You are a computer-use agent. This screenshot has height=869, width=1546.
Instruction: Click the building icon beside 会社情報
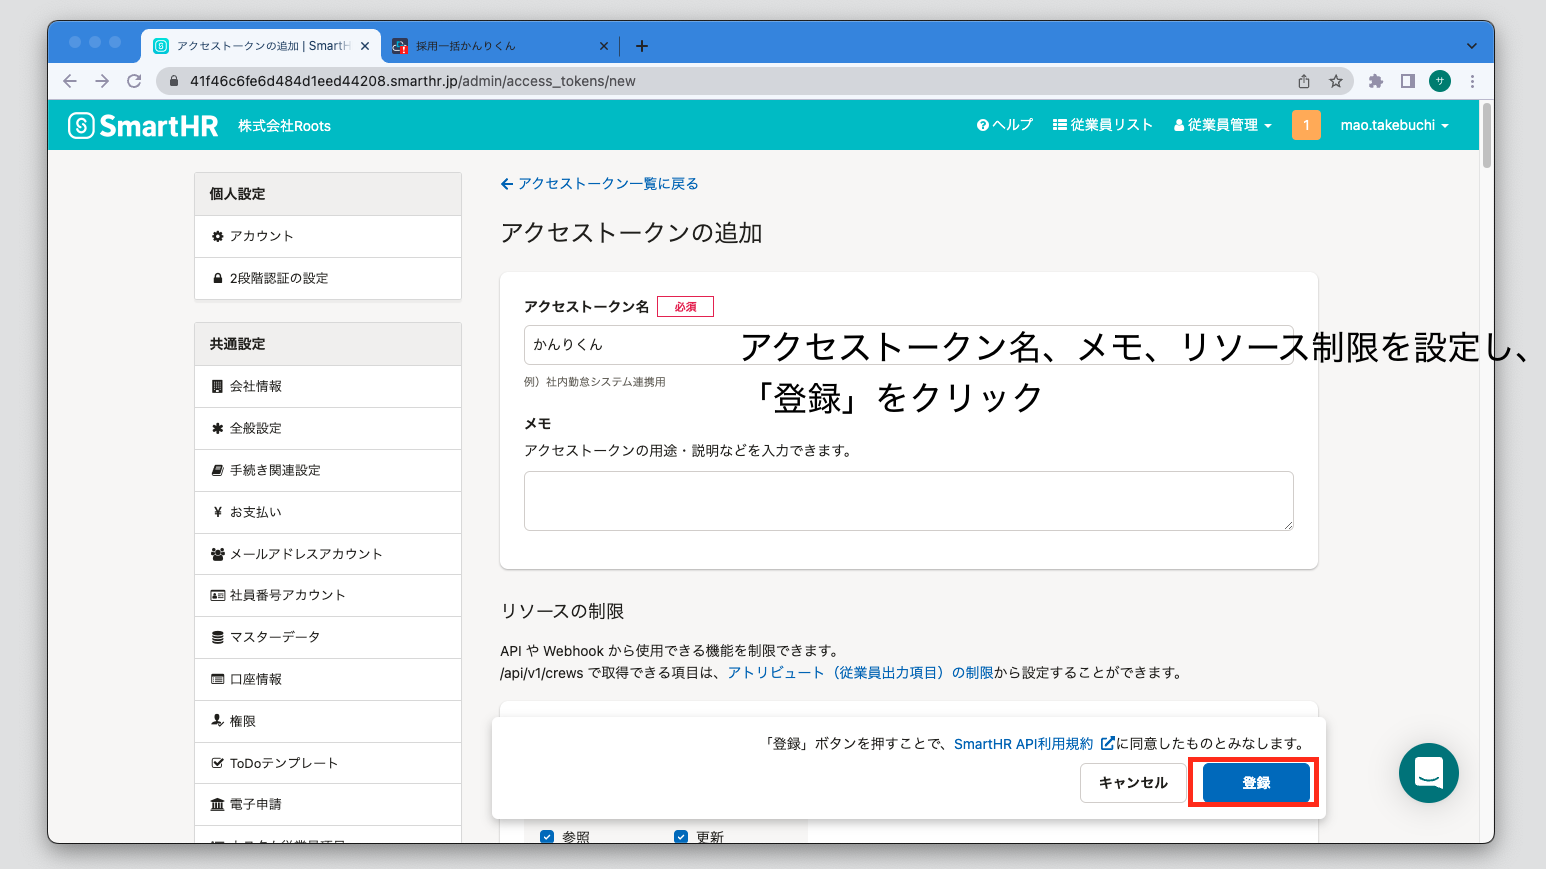(217, 386)
